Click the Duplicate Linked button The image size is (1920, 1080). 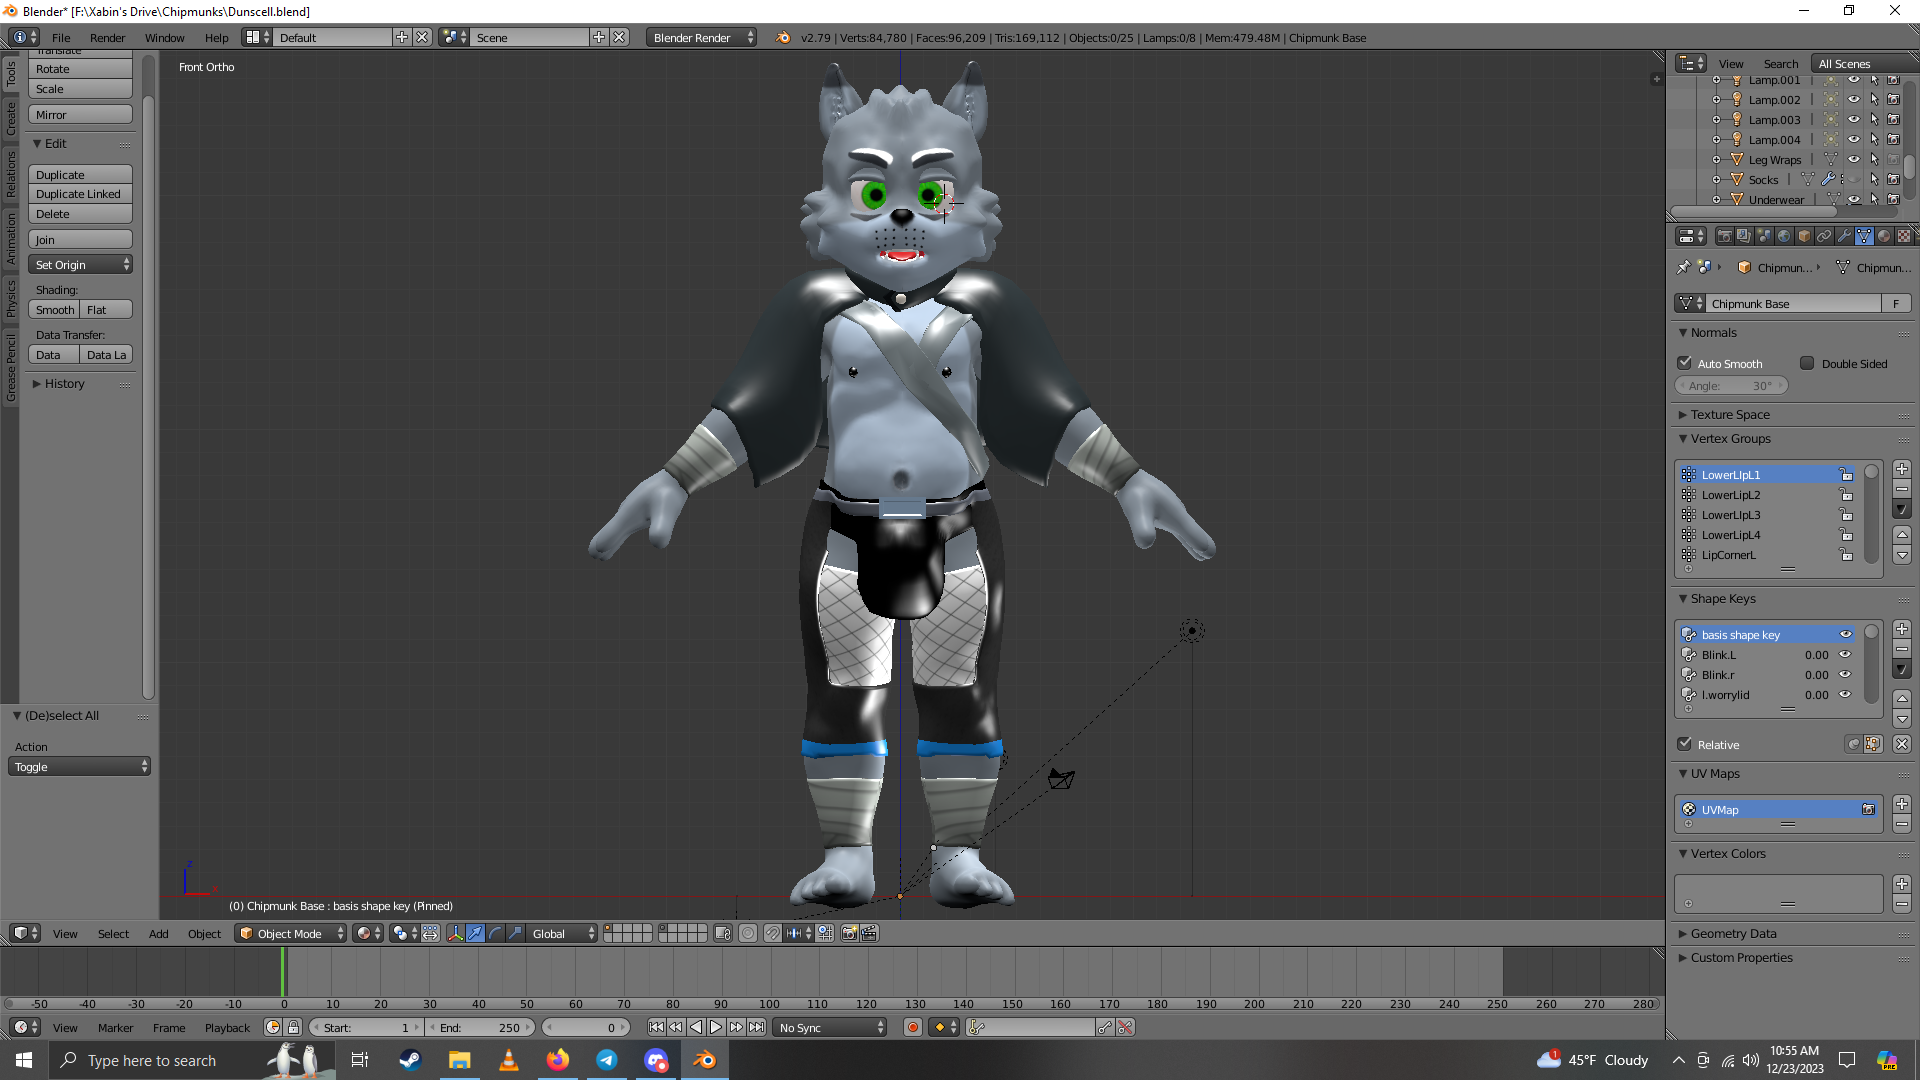point(80,194)
